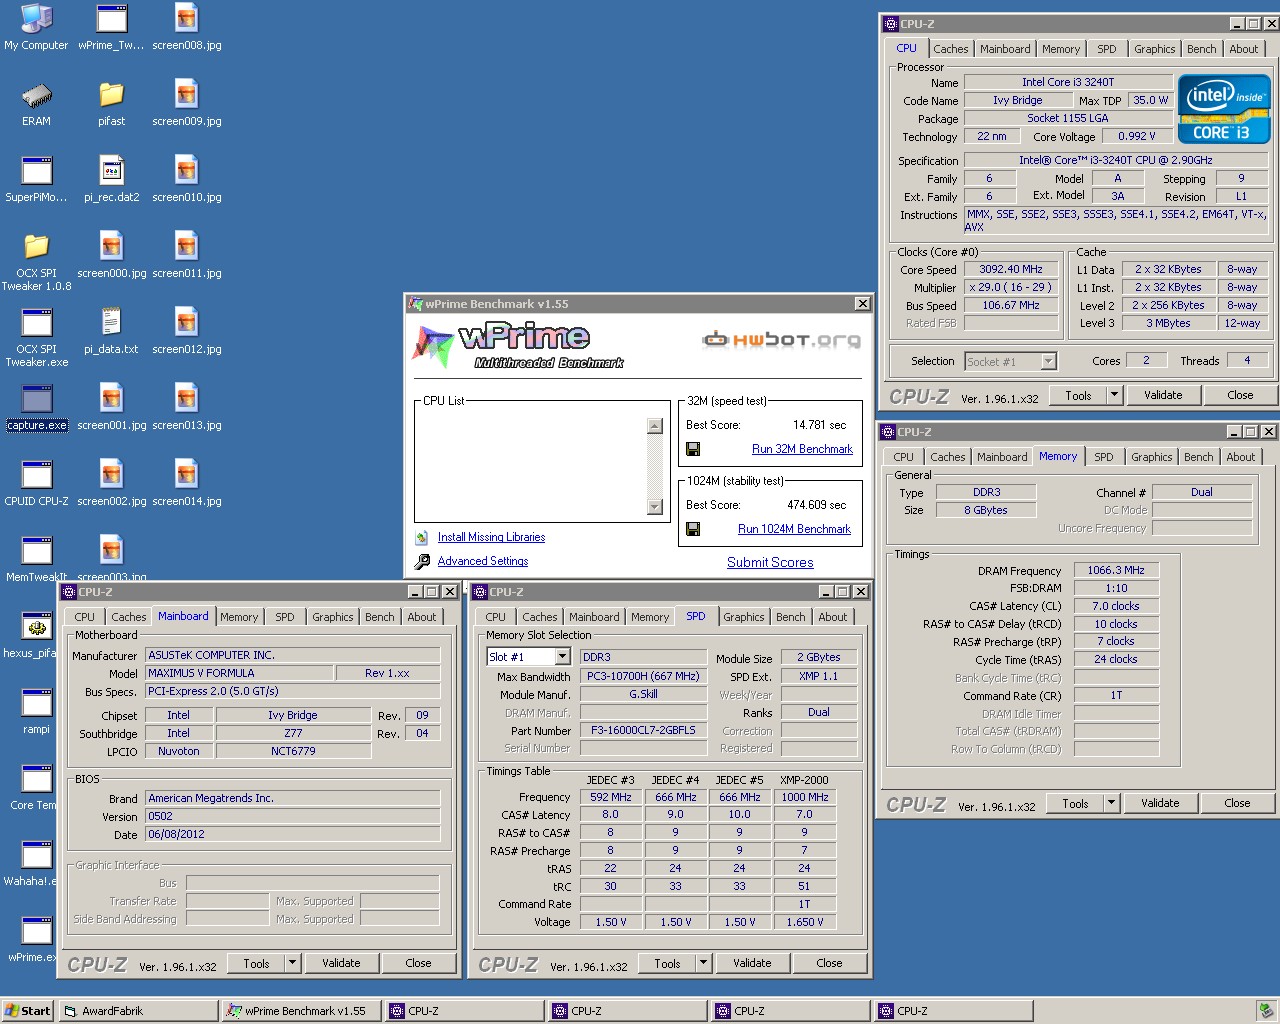
Task: Open screen012.jpg image icon
Action: [187, 332]
